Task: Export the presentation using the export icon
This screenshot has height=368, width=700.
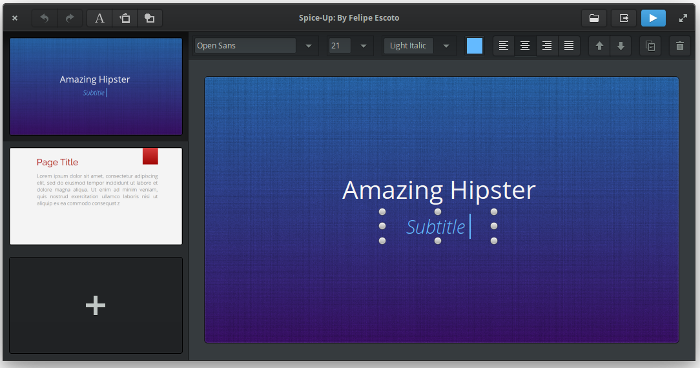Action: (x=624, y=18)
